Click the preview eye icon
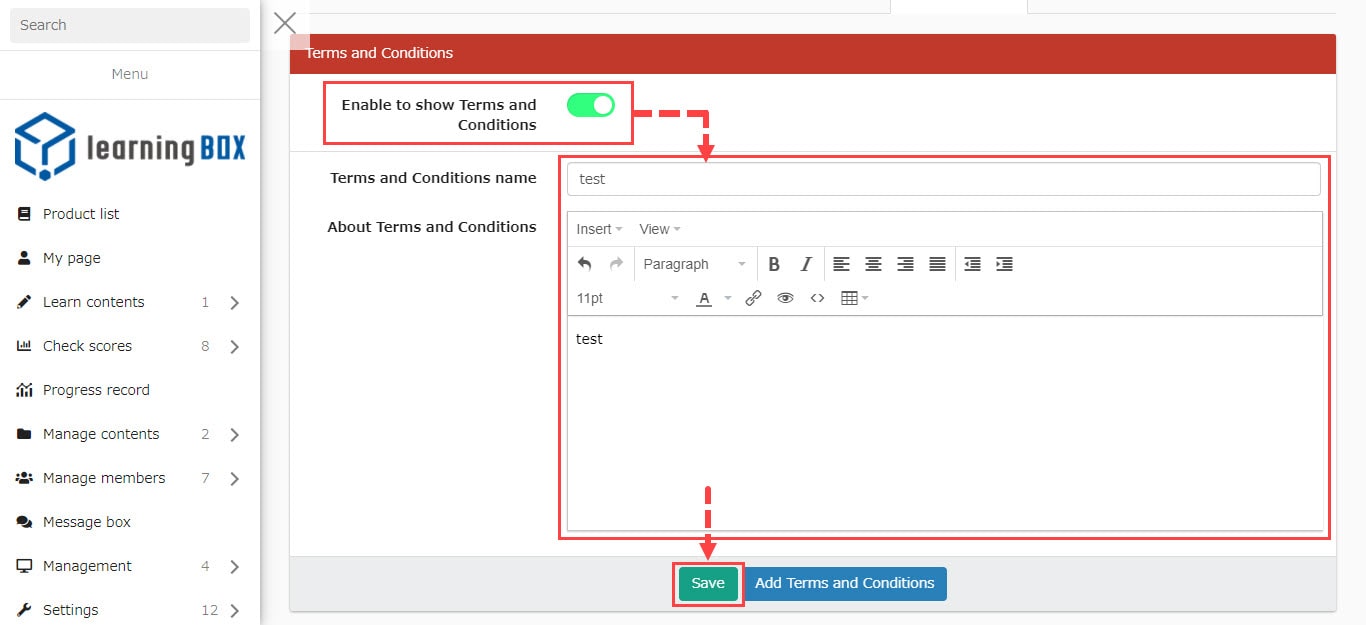Viewport: 1366px width, 625px height. point(785,298)
